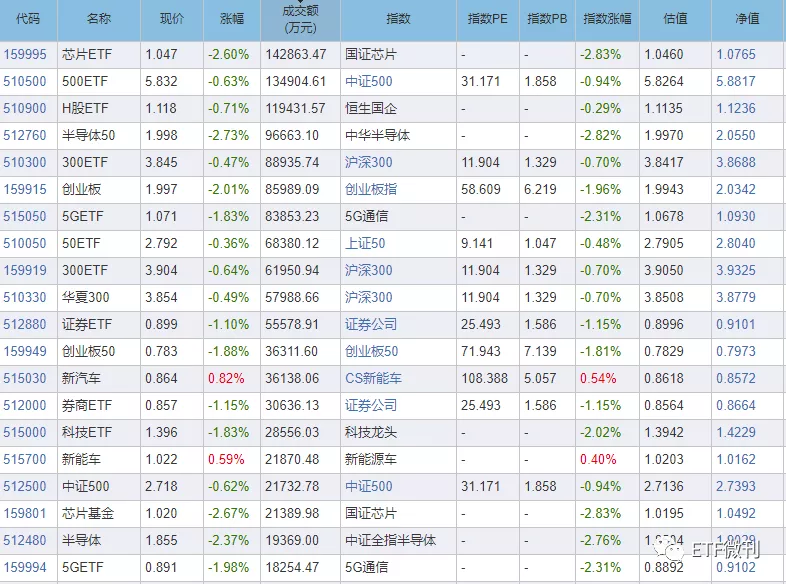Open net value 1.0765 link
Screen dimensions: 786x584
coord(736,54)
